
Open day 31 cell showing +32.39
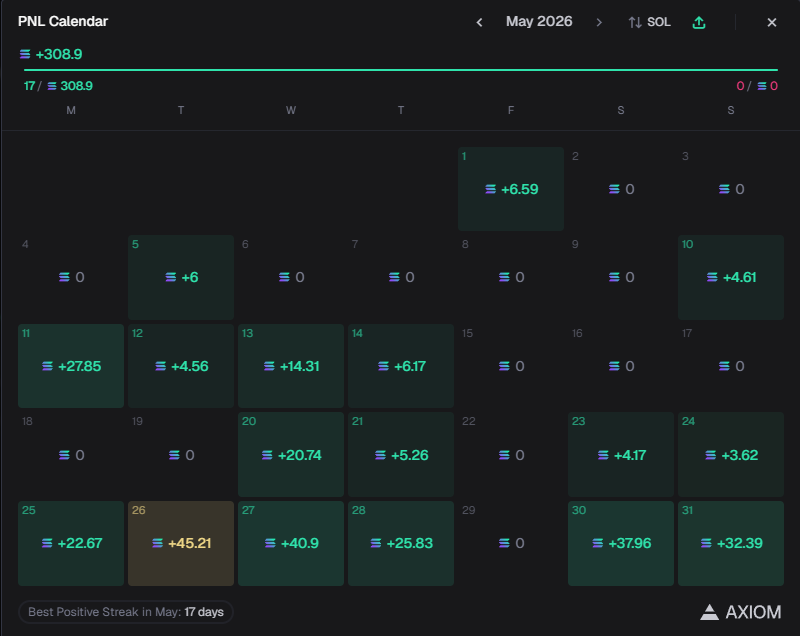point(731,543)
